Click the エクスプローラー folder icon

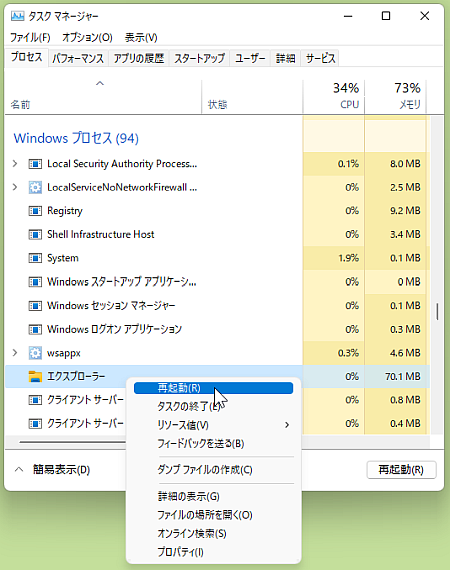(x=35, y=376)
